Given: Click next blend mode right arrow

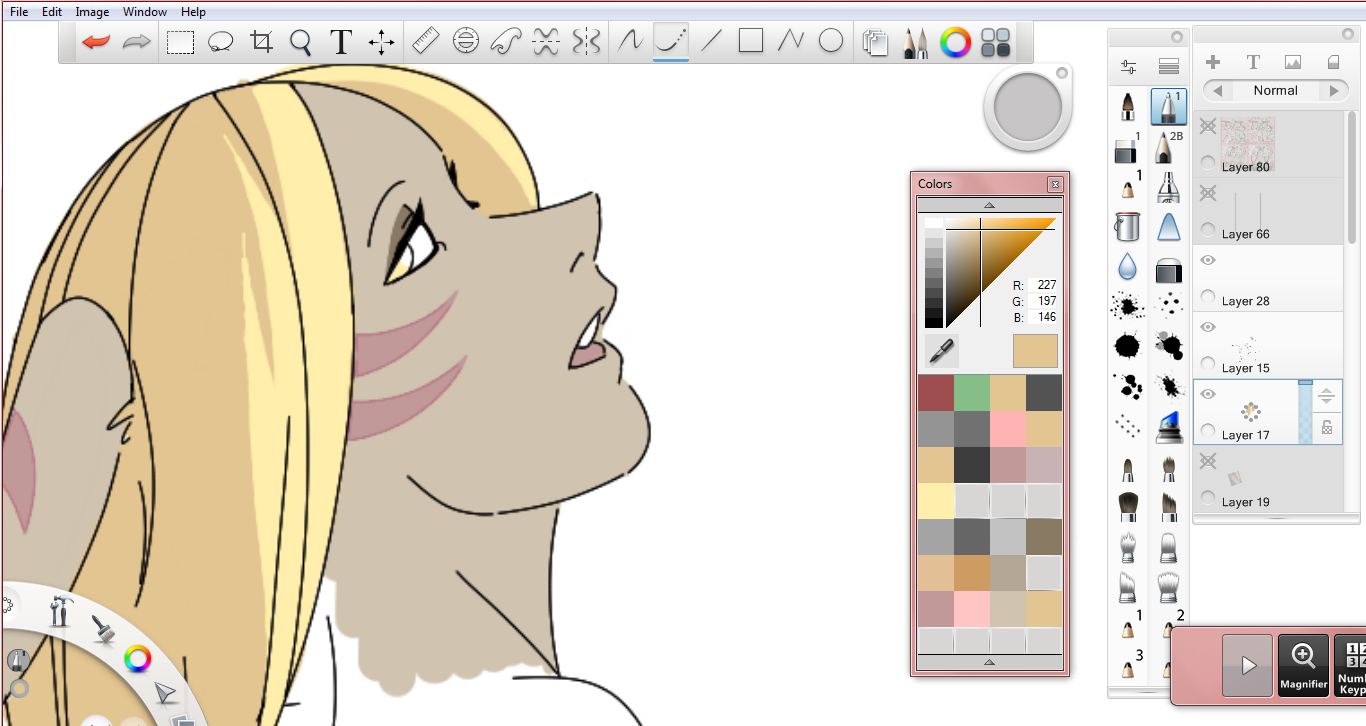Looking at the screenshot, I should click(x=1333, y=91).
